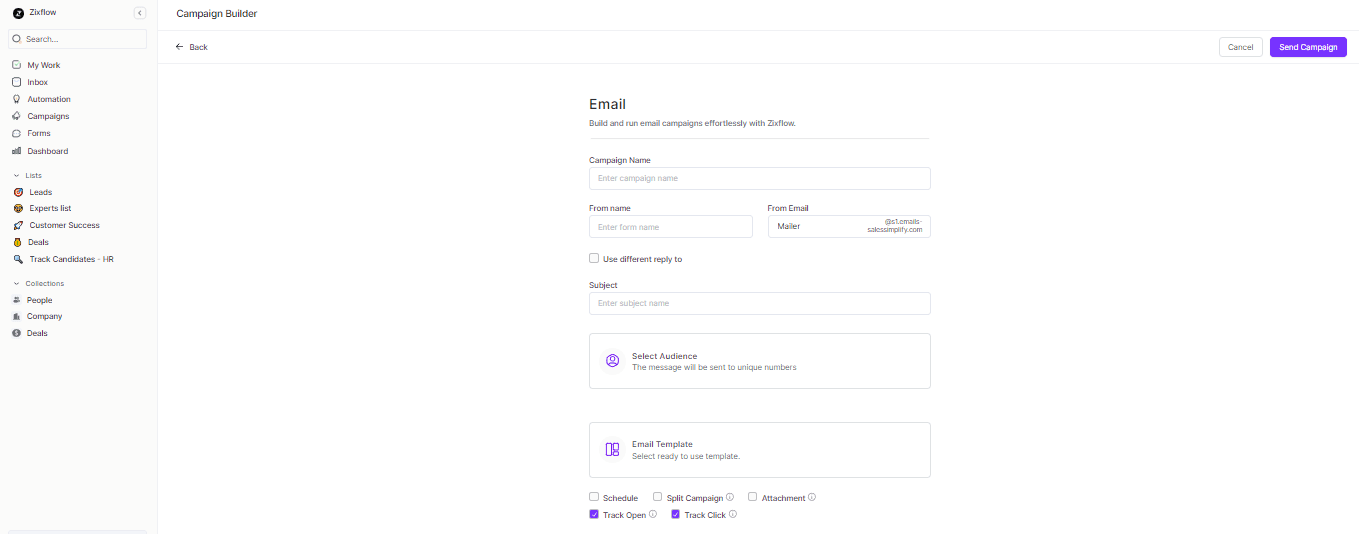Click the info icon next to Track Open
Screen dimensions: 1359x534
653,514
